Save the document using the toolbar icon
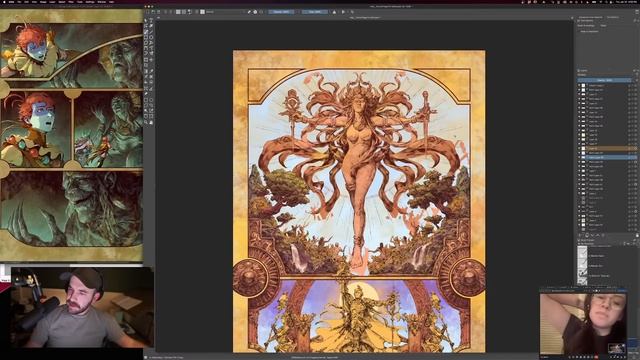The width and height of the screenshot is (640, 360). coord(158,12)
